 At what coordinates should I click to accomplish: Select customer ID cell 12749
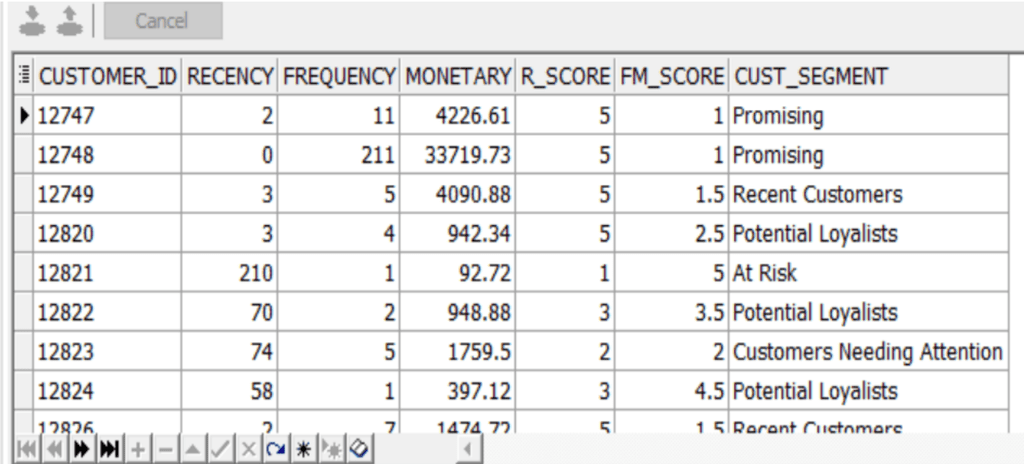107,194
